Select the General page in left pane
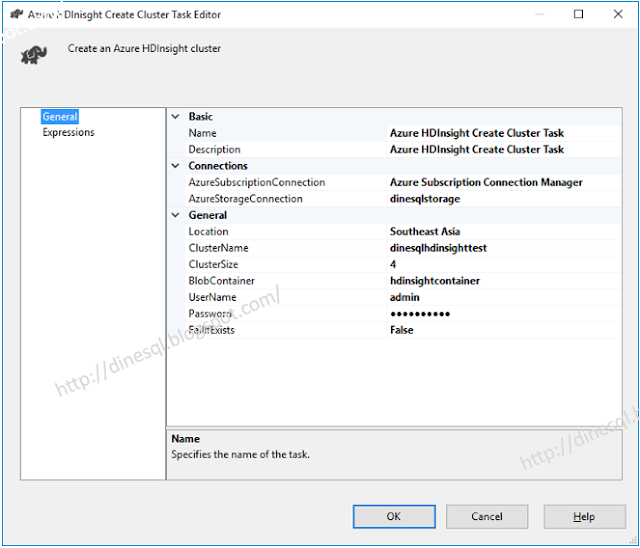 [60, 117]
